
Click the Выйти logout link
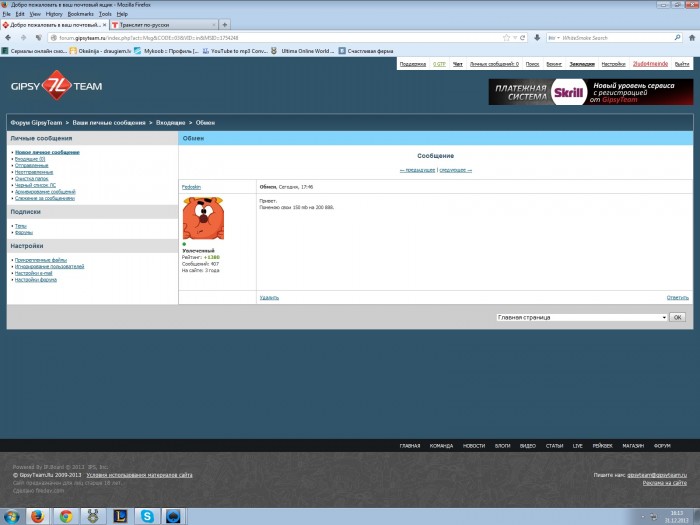(x=682, y=64)
